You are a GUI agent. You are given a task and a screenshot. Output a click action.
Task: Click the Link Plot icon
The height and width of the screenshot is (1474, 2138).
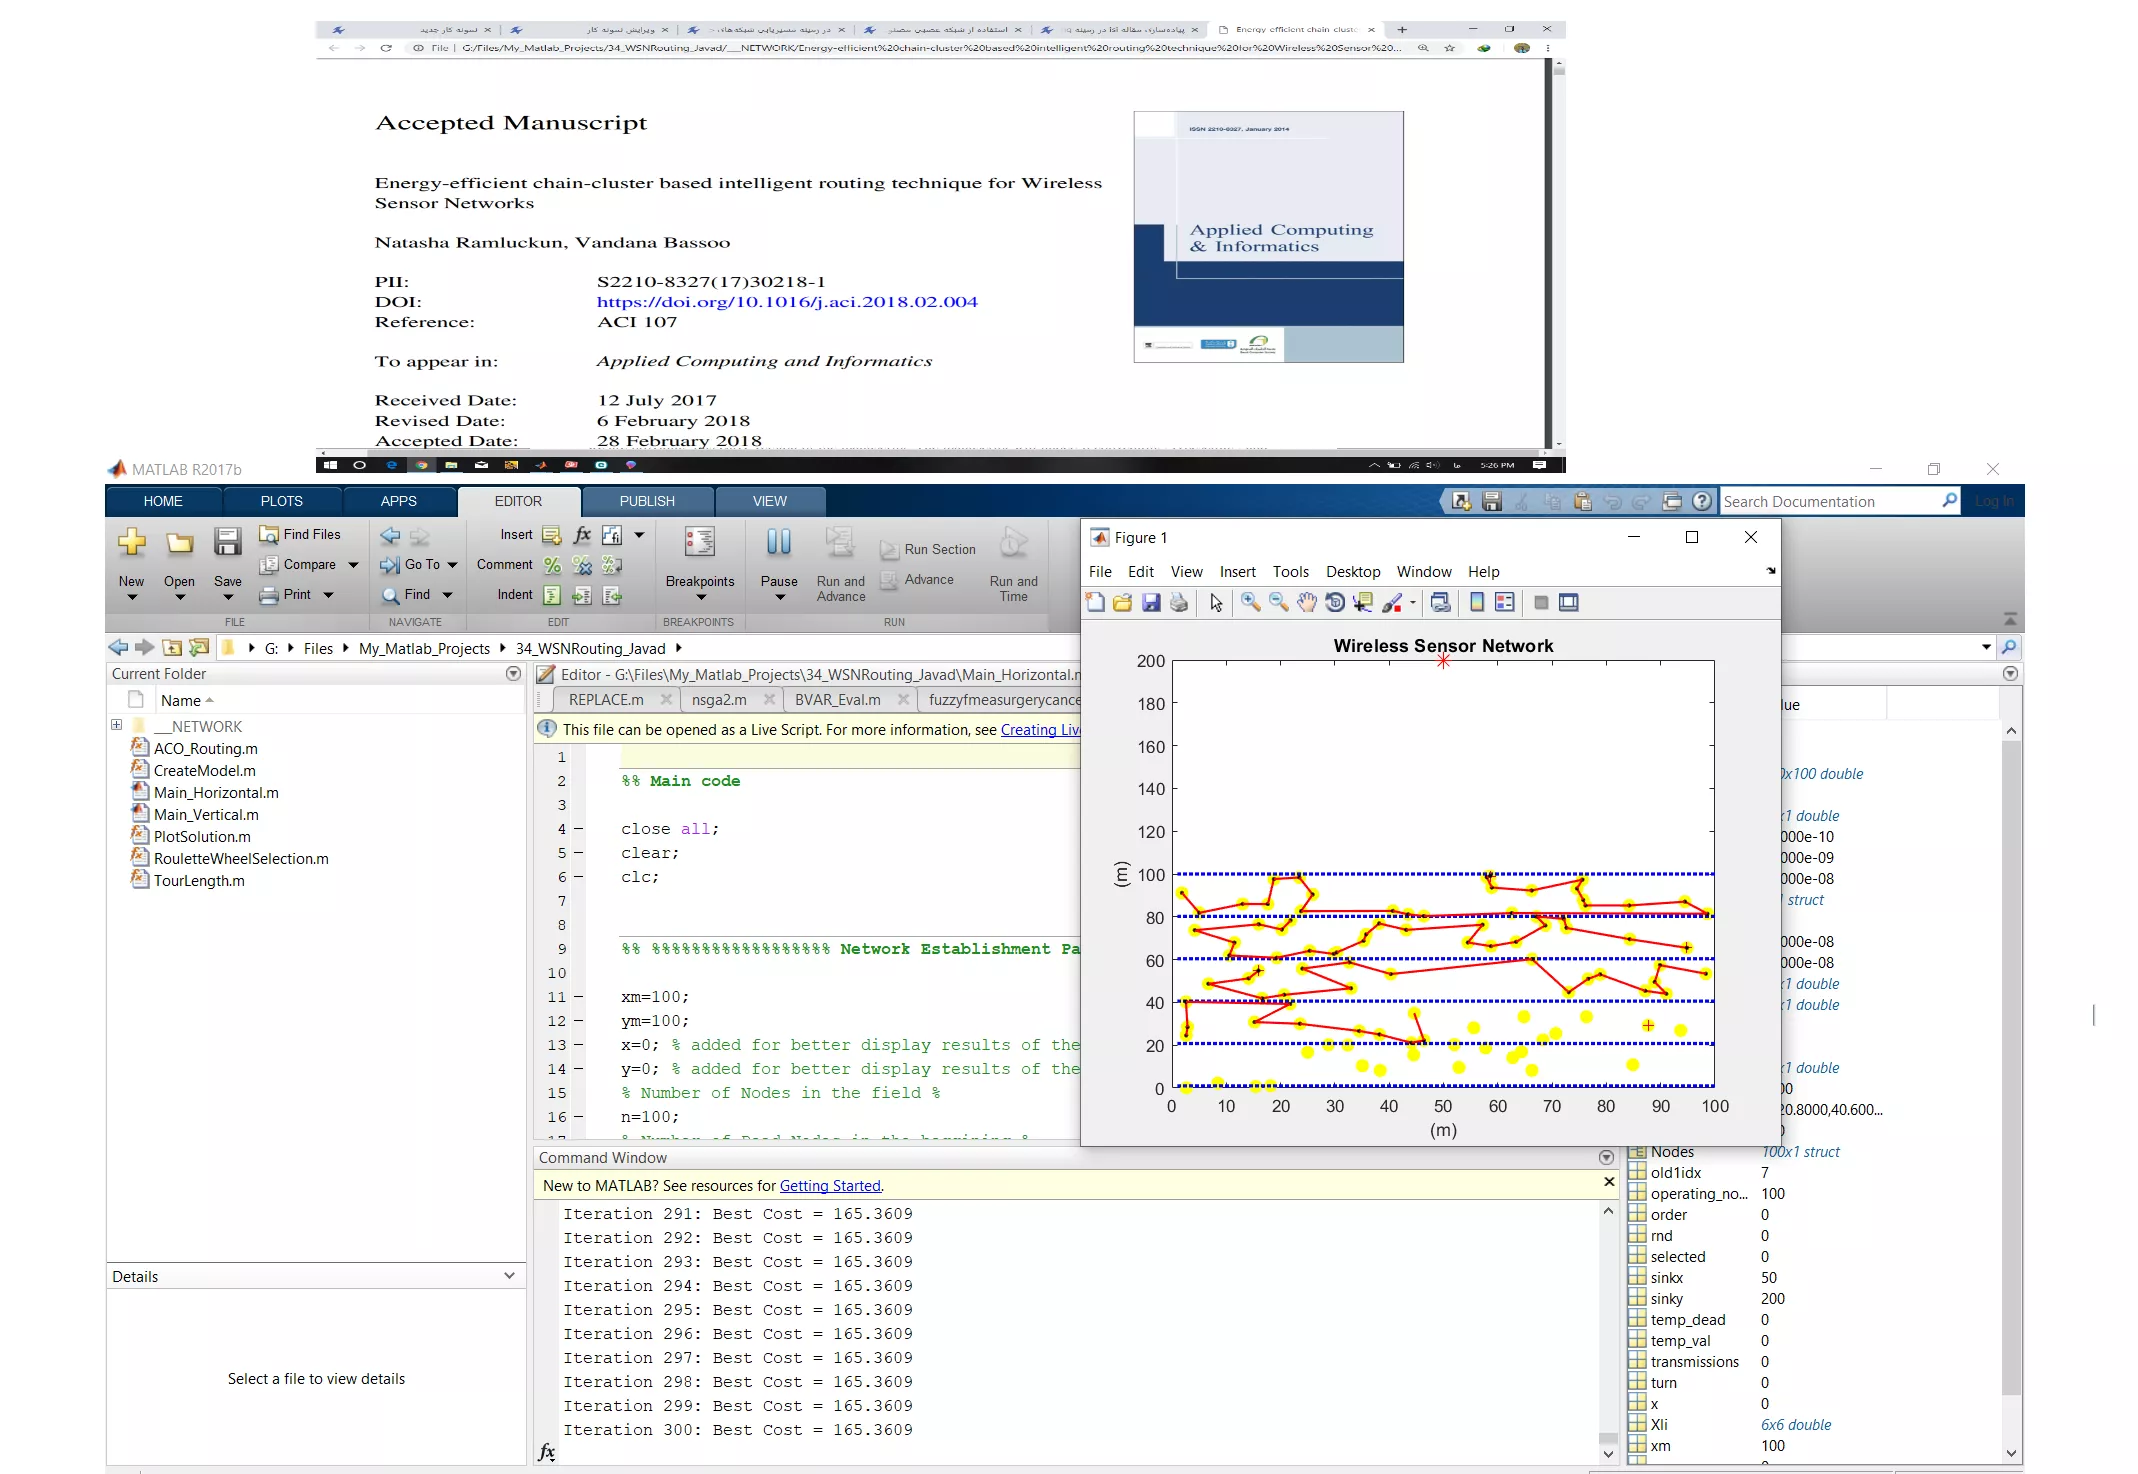[1440, 602]
